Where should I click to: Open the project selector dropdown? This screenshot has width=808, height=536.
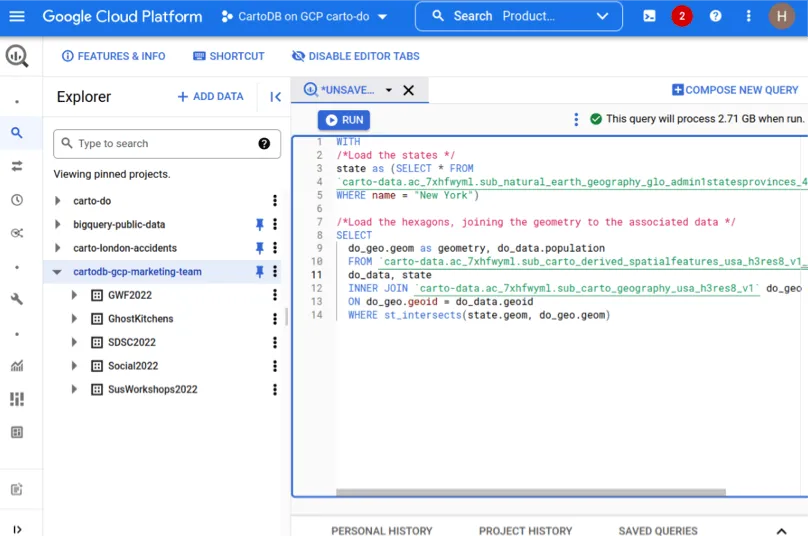tap(304, 16)
